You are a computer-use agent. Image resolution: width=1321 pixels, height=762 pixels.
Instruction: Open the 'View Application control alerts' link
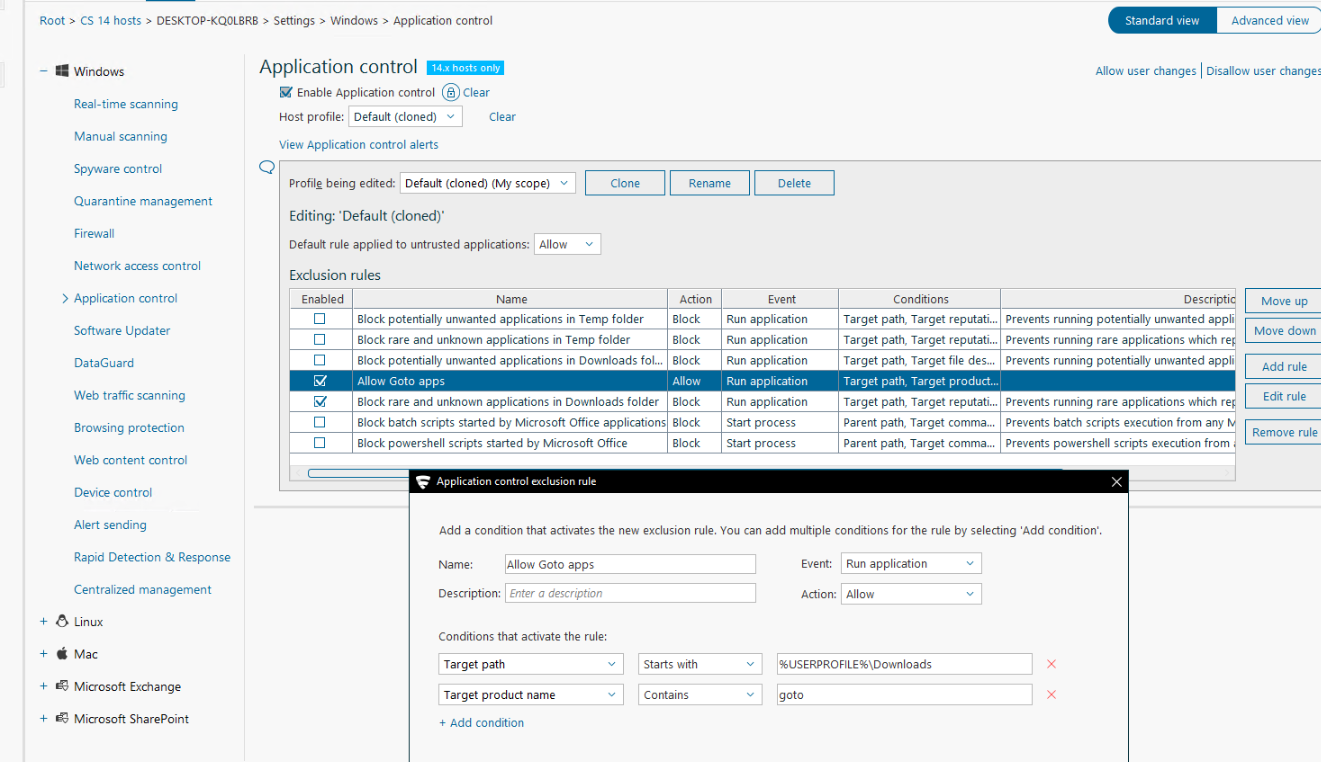coord(359,145)
